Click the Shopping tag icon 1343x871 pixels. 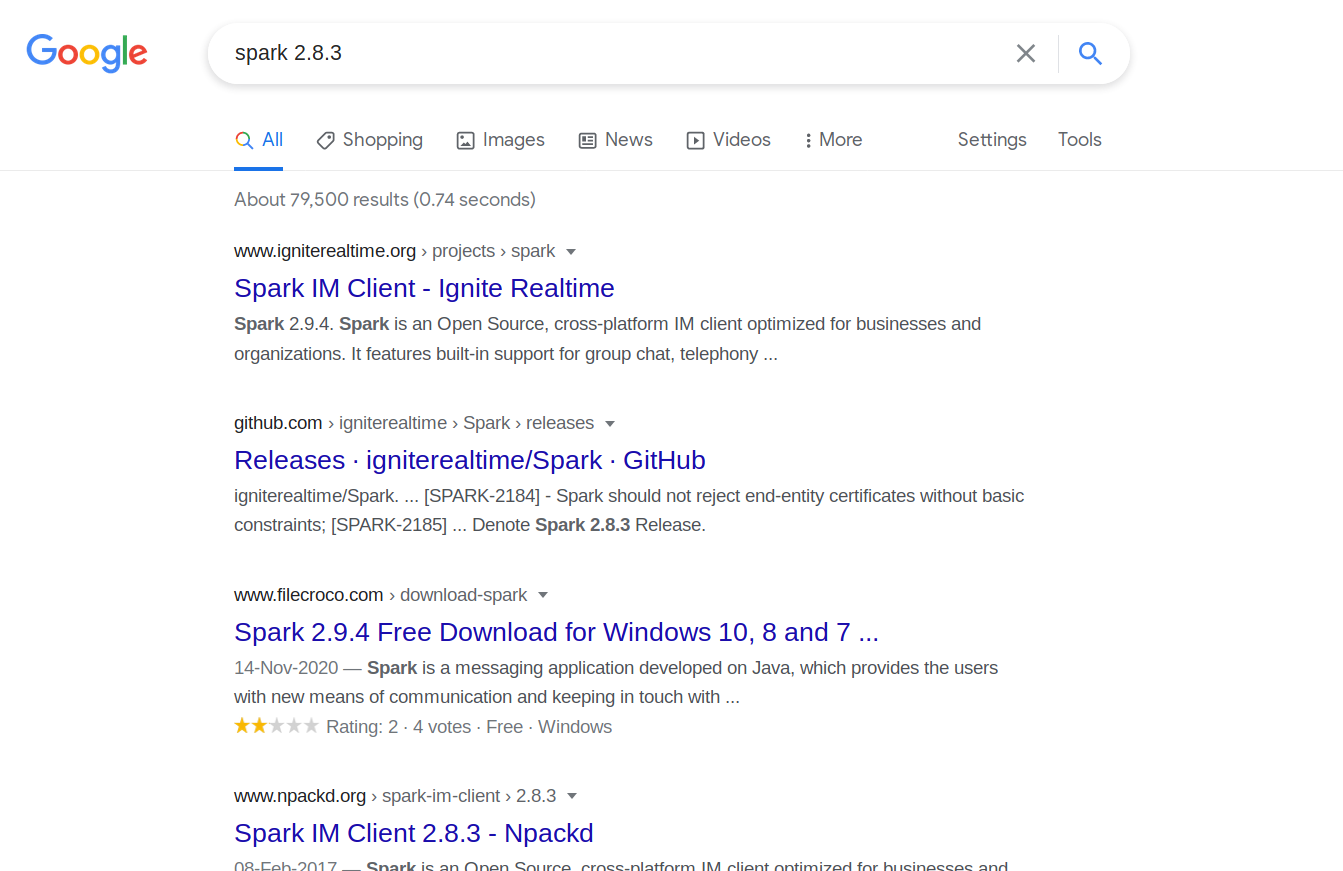(x=325, y=141)
